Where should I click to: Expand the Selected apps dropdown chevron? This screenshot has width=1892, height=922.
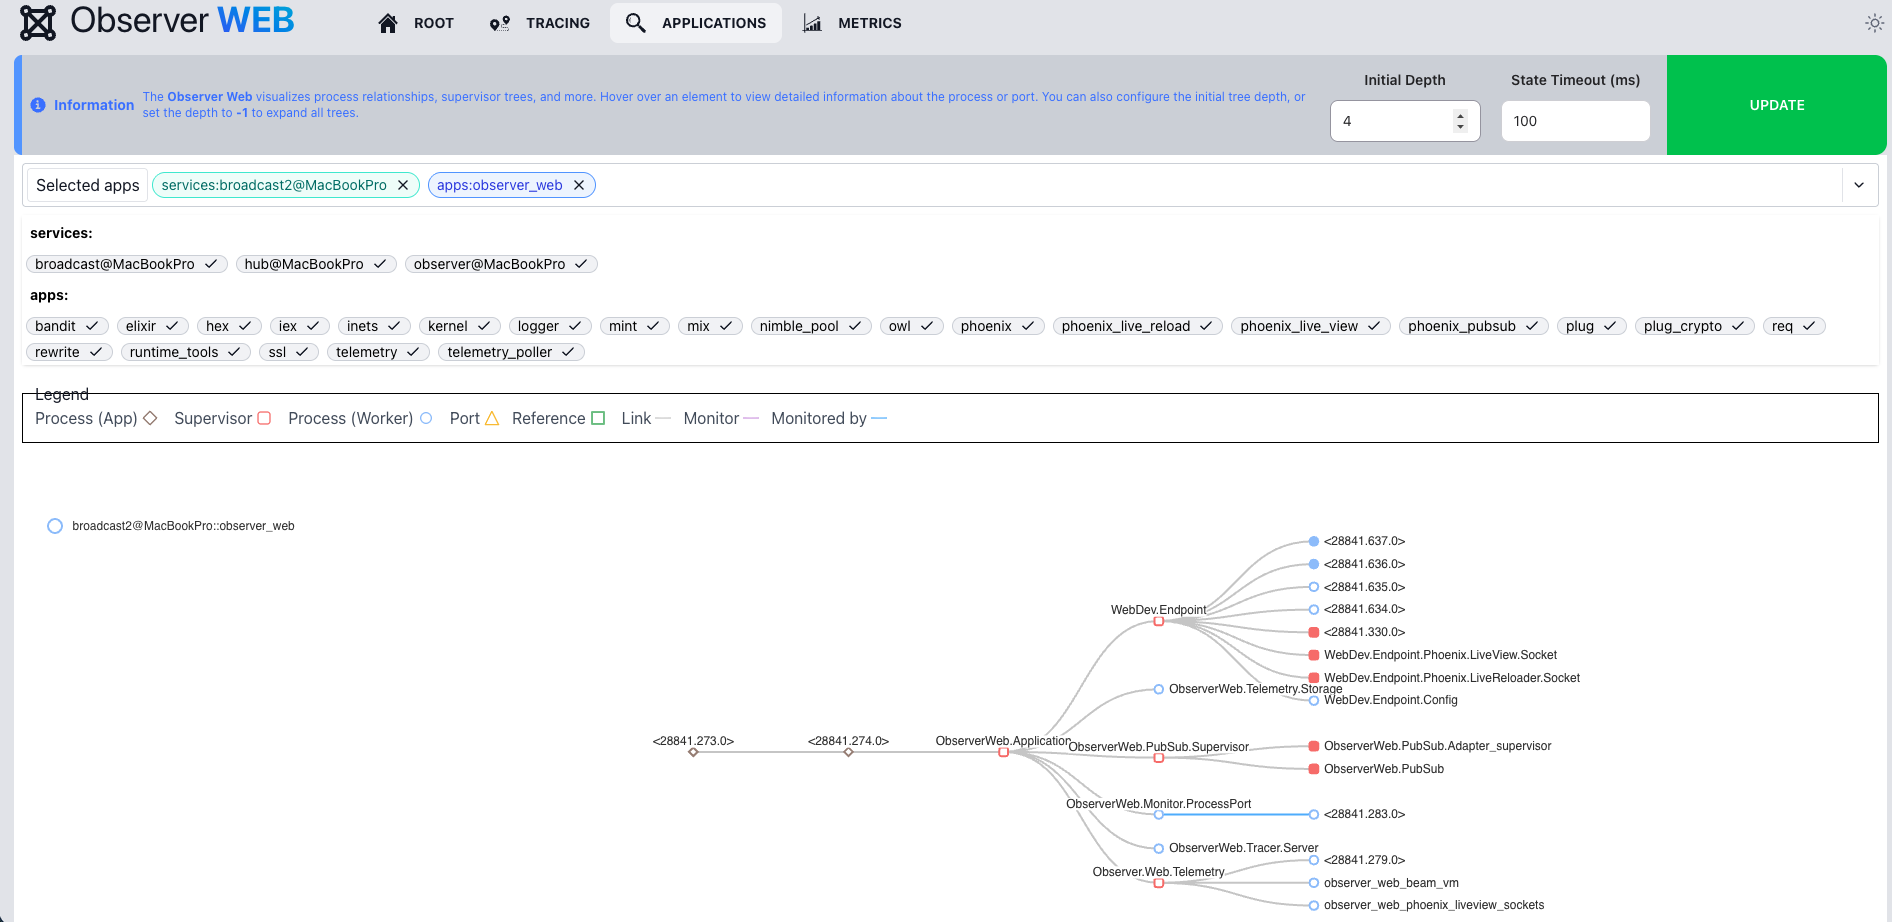point(1859,185)
